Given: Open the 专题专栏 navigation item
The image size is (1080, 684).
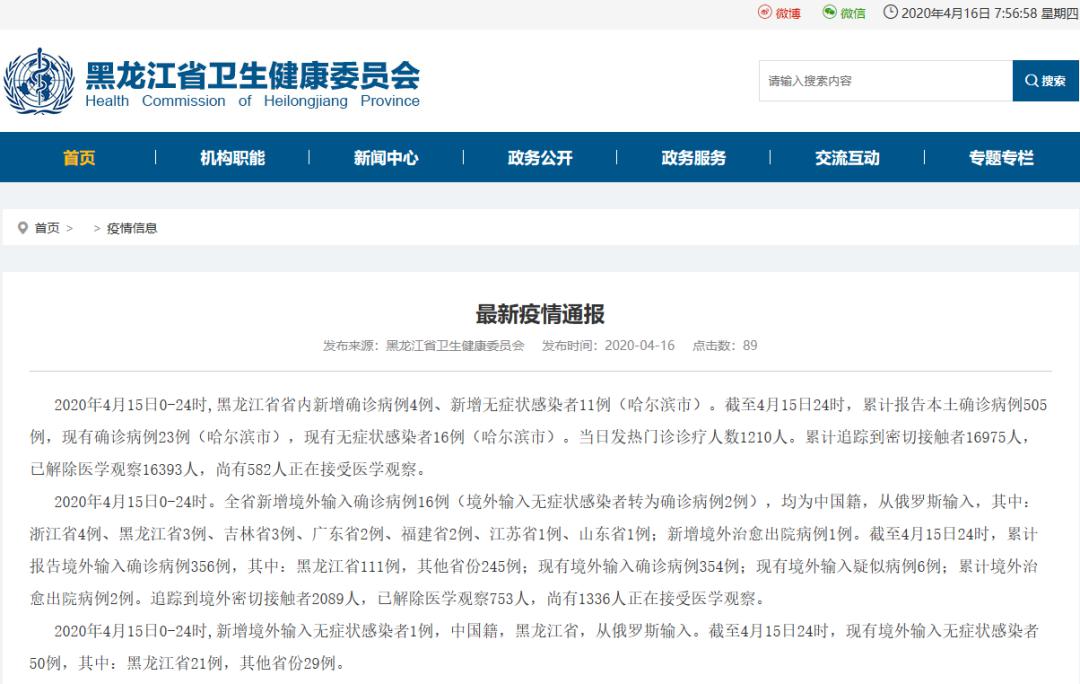Looking at the screenshot, I should coord(1001,158).
